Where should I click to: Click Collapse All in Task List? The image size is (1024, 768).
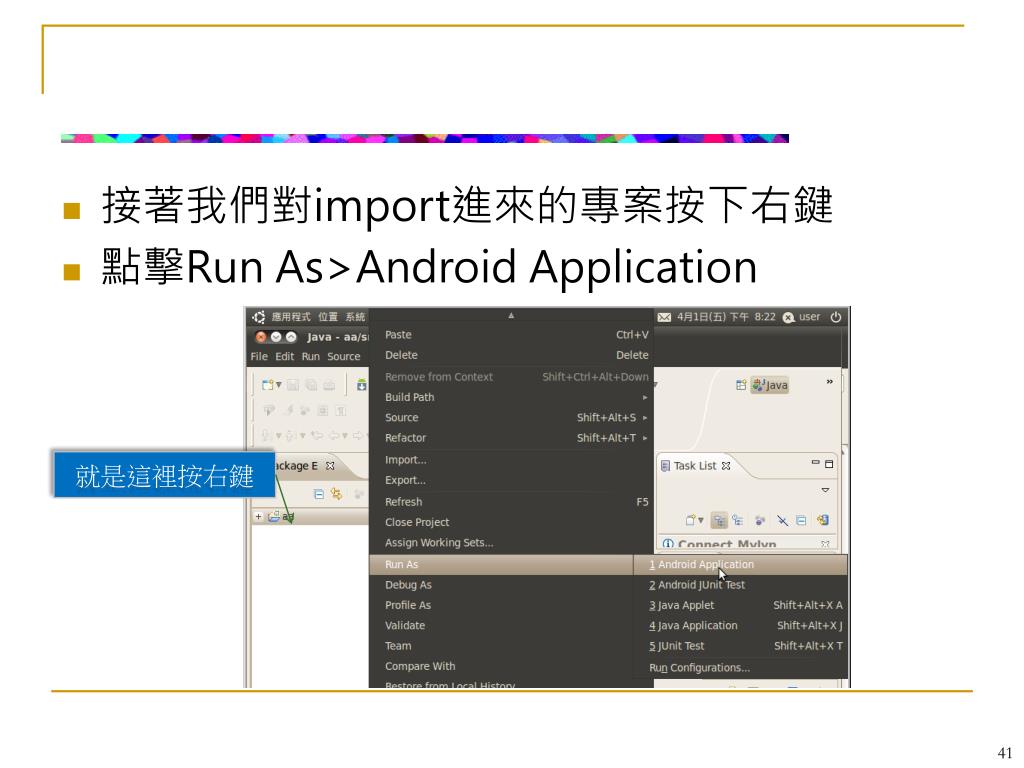(801, 520)
